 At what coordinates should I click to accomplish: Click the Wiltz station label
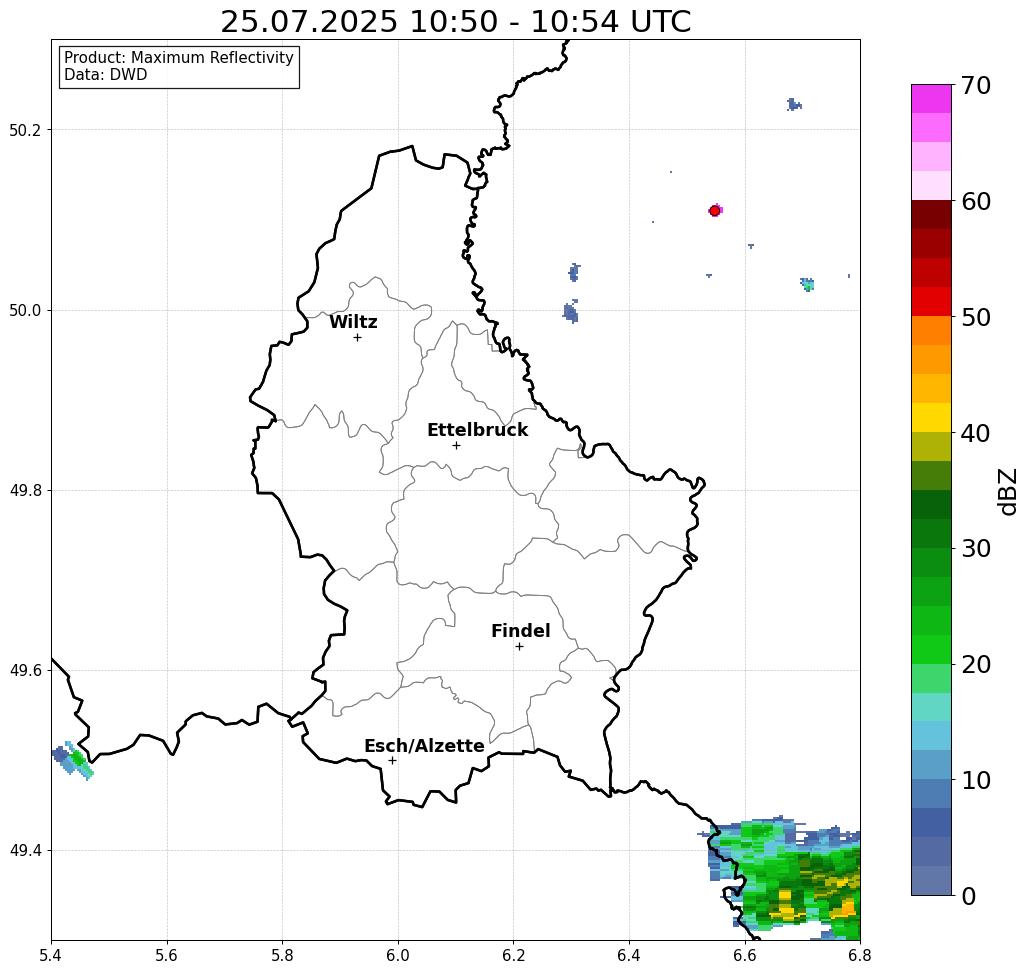point(353,322)
